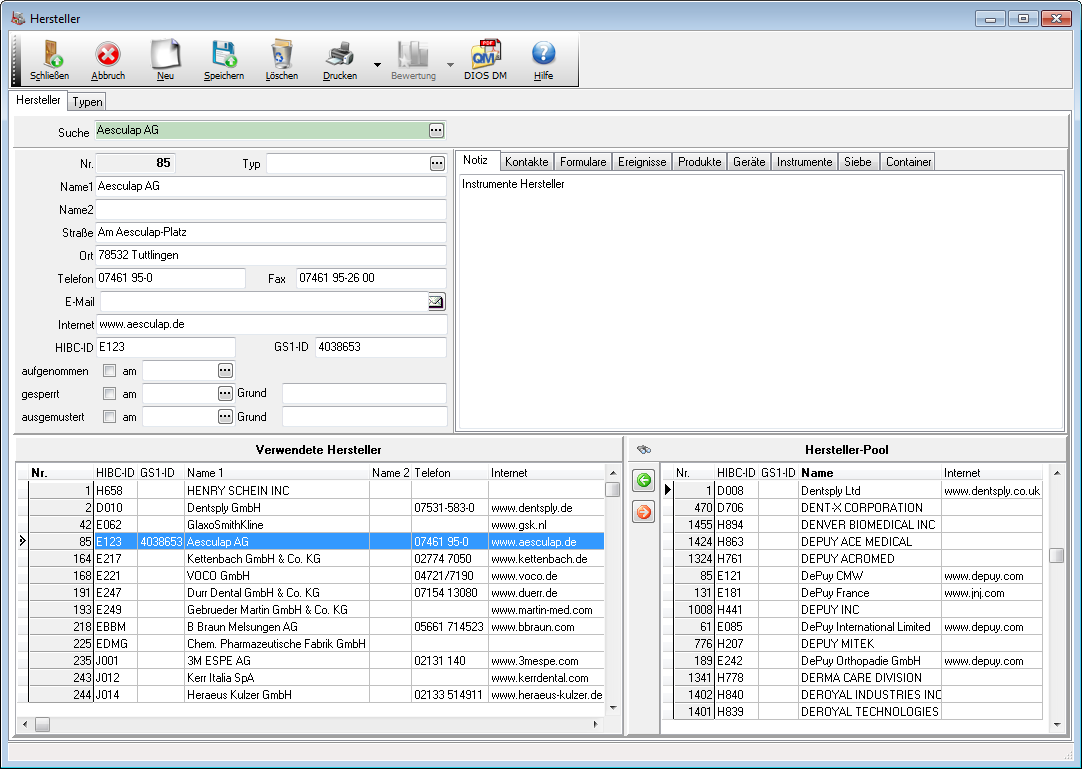The width and height of the screenshot is (1082, 769).
Task: Select GlaxoSmithKline row
Action: [x=316, y=525]
